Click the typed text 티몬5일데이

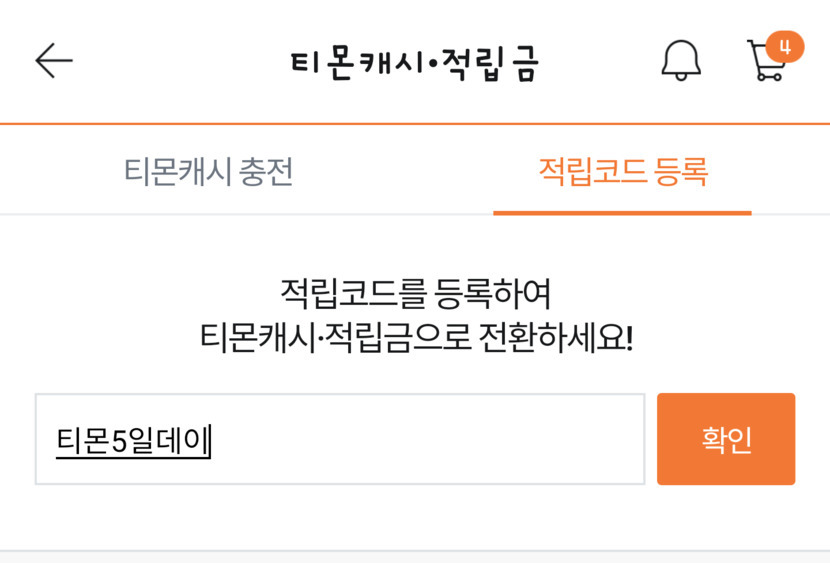[132, 440]
